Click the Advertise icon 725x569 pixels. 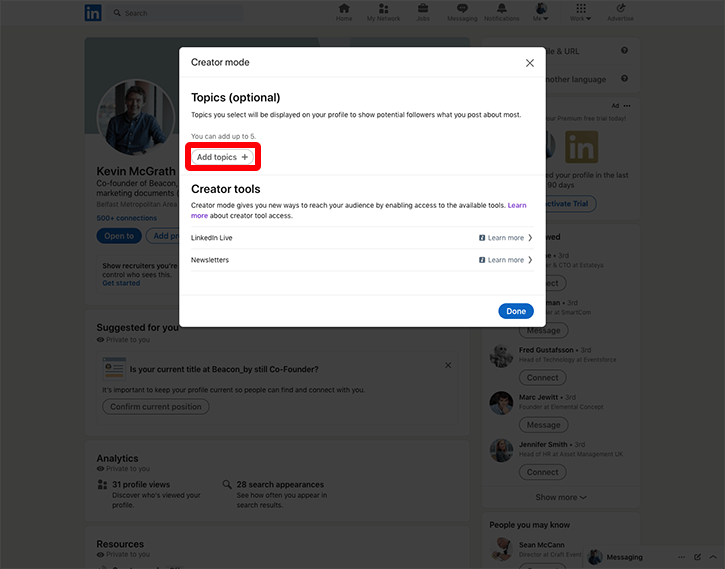pos(621,8)
